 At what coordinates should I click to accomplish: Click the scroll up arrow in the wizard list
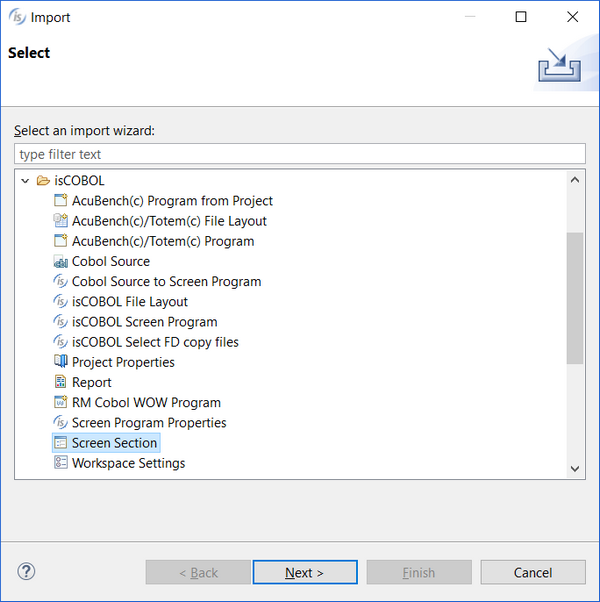click(575, 180)
